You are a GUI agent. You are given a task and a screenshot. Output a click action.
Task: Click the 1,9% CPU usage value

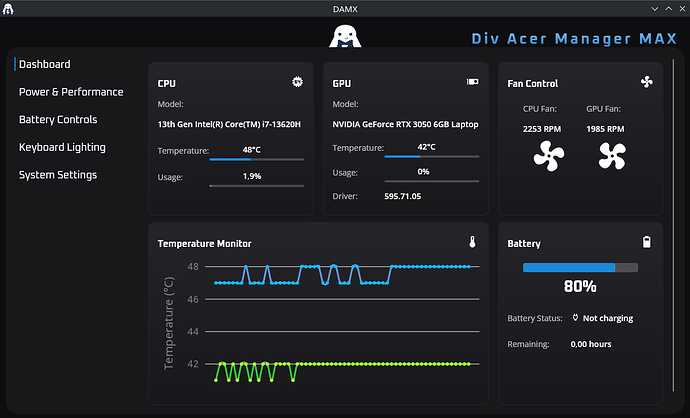(252, 176)
